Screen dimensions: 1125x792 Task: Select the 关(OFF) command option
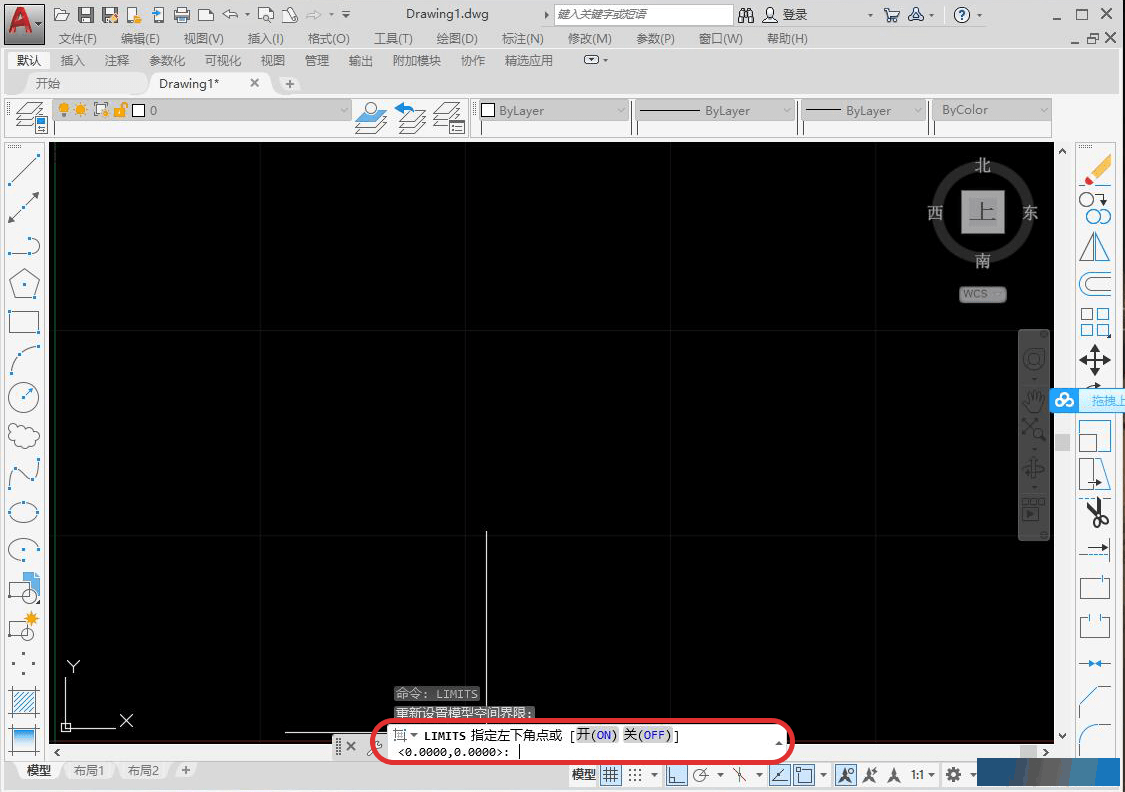[x=647, y=735]
